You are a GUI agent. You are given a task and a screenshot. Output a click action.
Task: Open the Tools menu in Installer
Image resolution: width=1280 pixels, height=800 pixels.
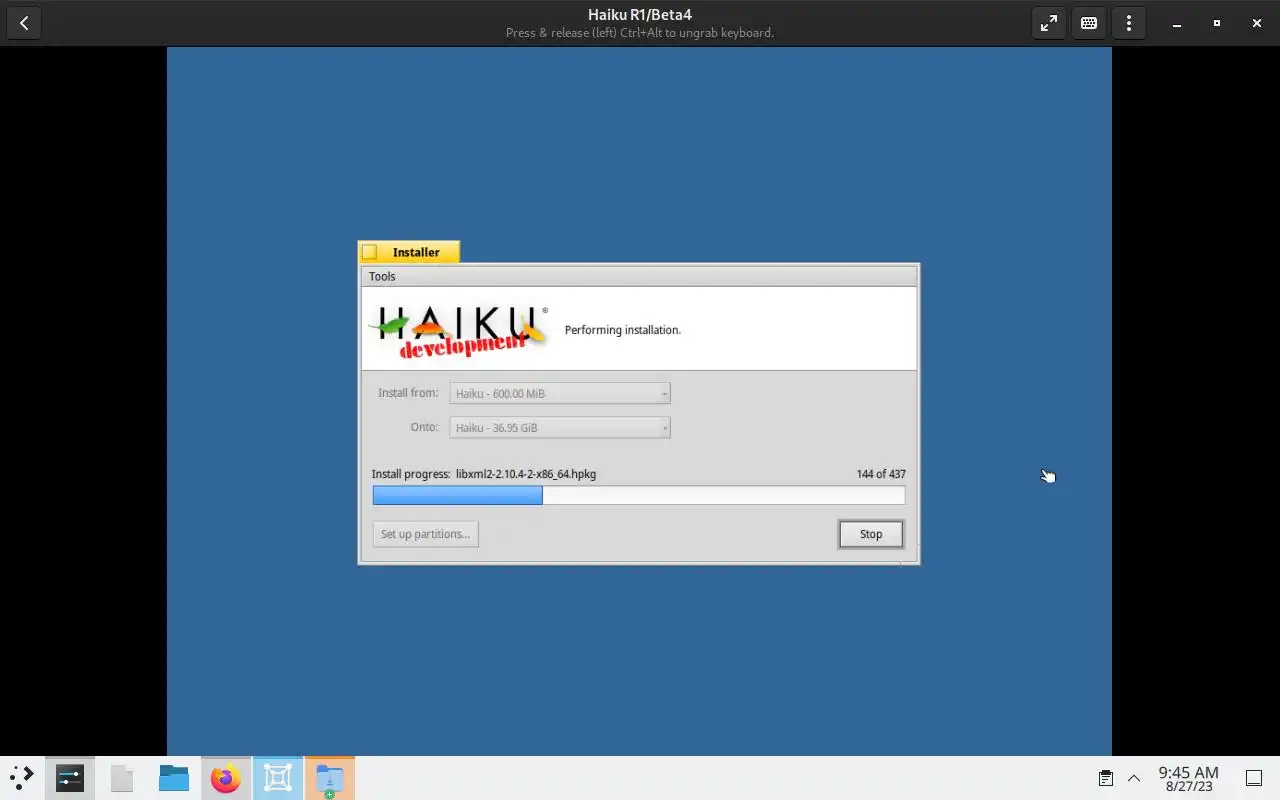pyautogui.click(x=382, y=276)
